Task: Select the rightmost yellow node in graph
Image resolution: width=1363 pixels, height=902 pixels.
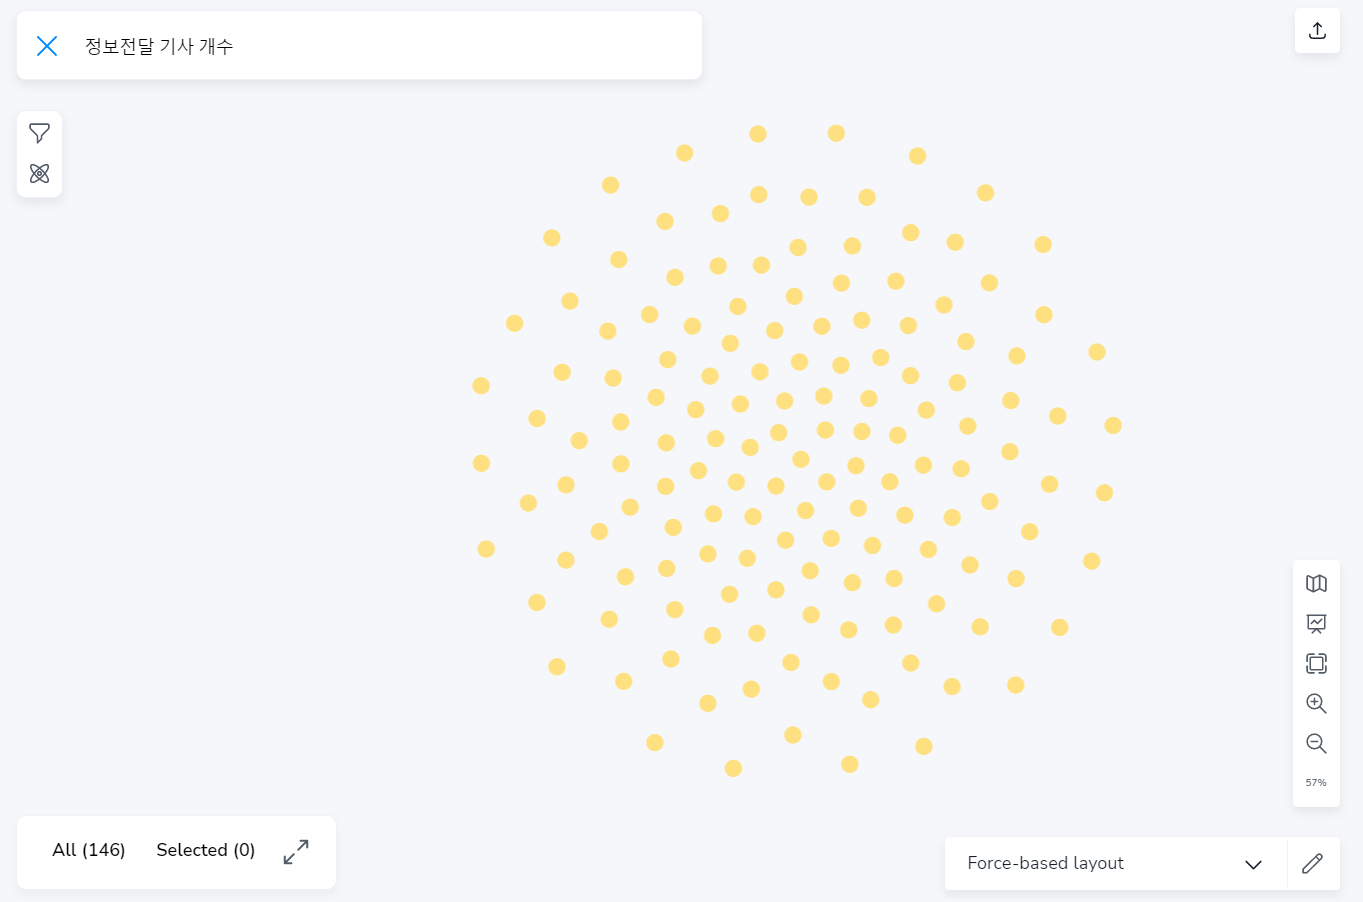Action: 1113,426
